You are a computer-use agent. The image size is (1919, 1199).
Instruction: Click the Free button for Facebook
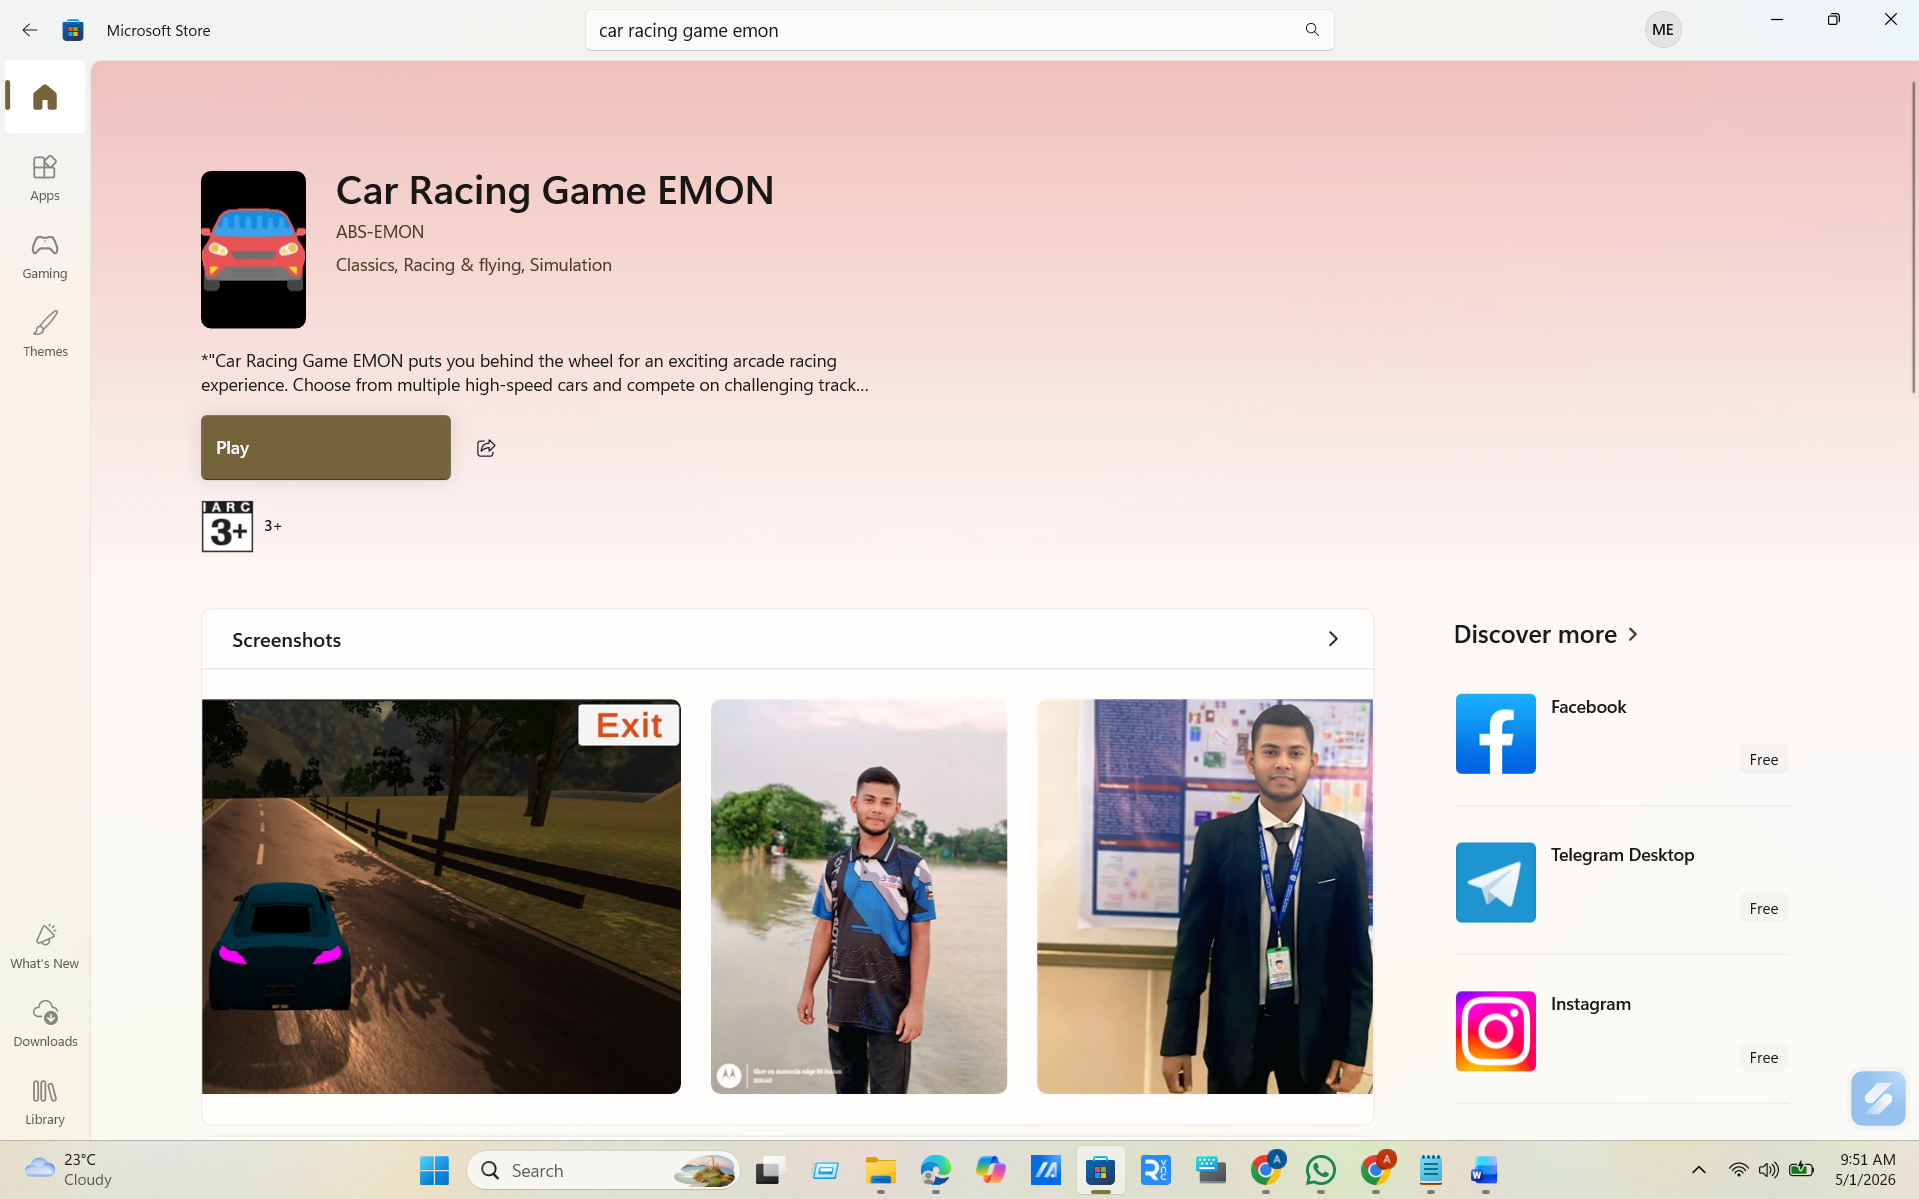1763,759
